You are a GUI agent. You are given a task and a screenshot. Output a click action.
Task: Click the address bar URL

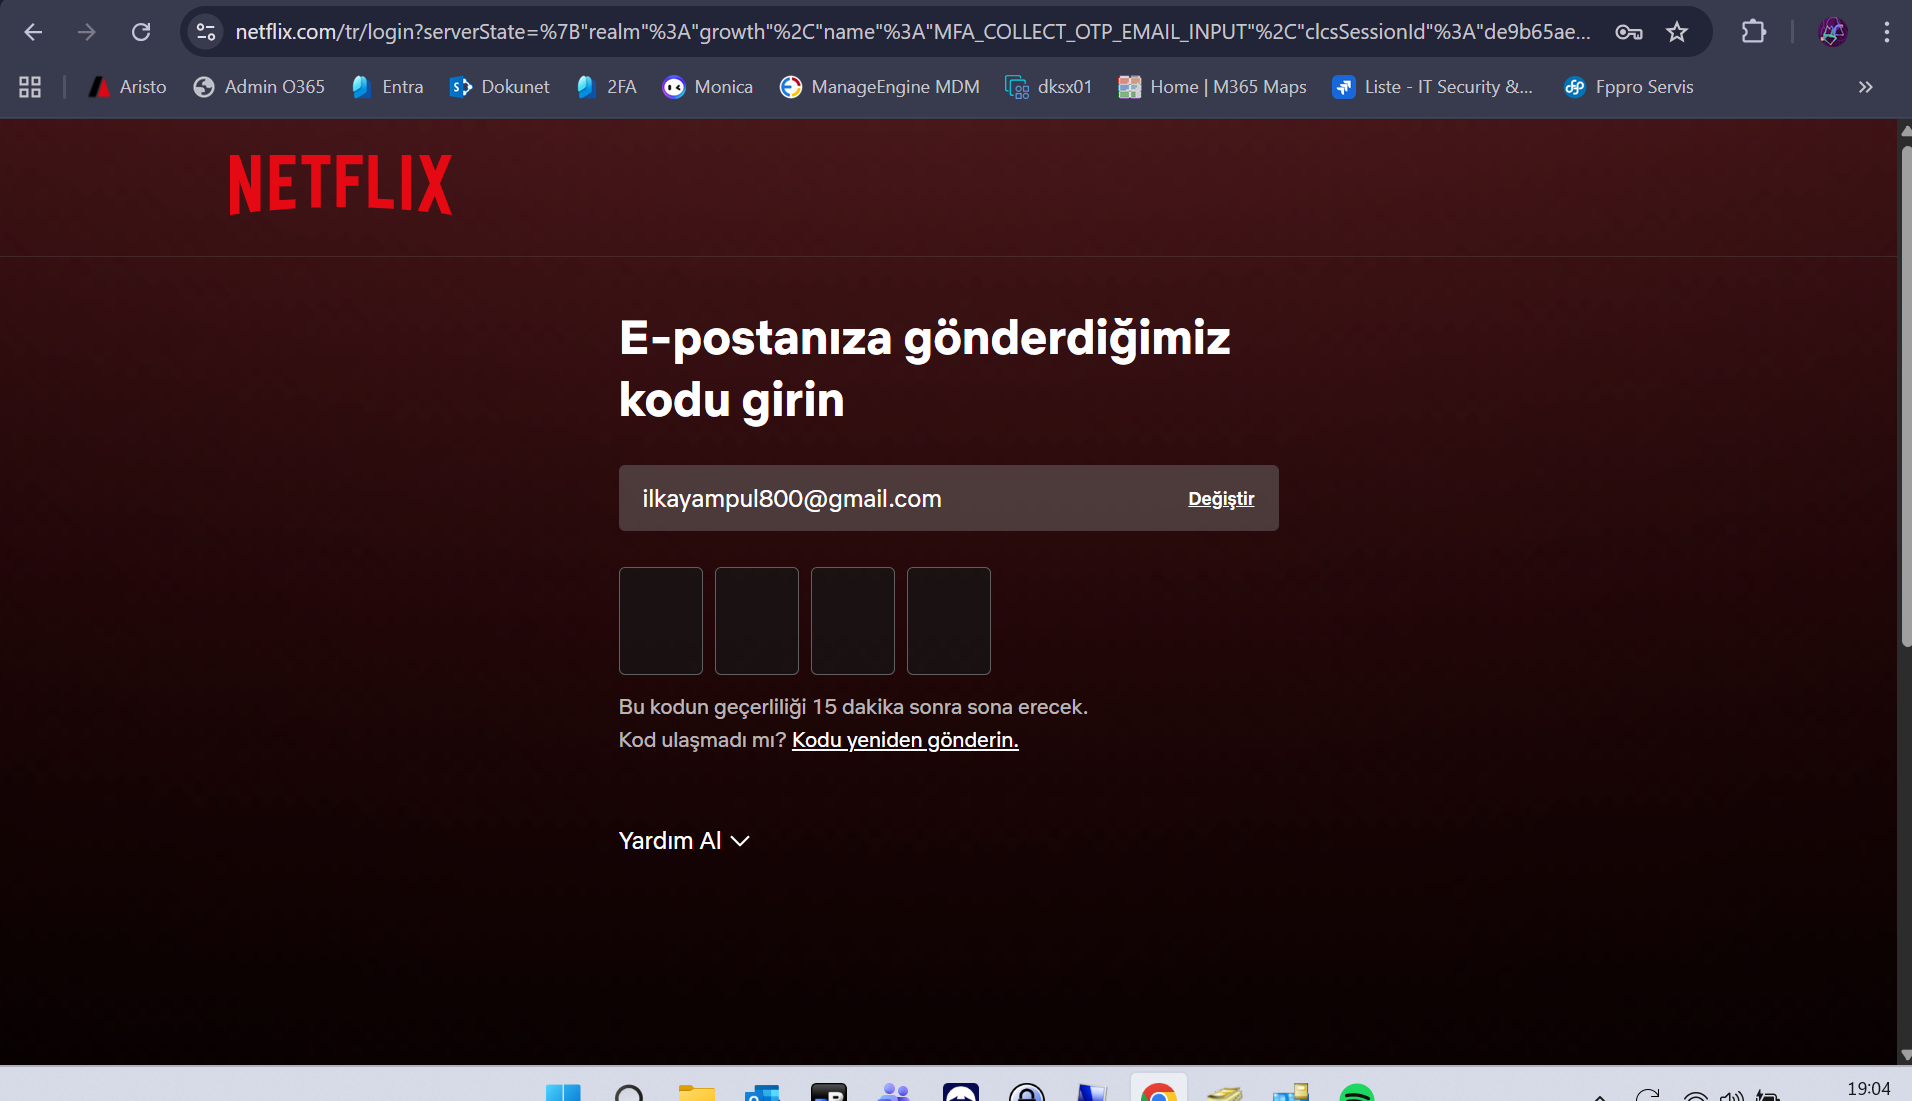coord(912,32)
